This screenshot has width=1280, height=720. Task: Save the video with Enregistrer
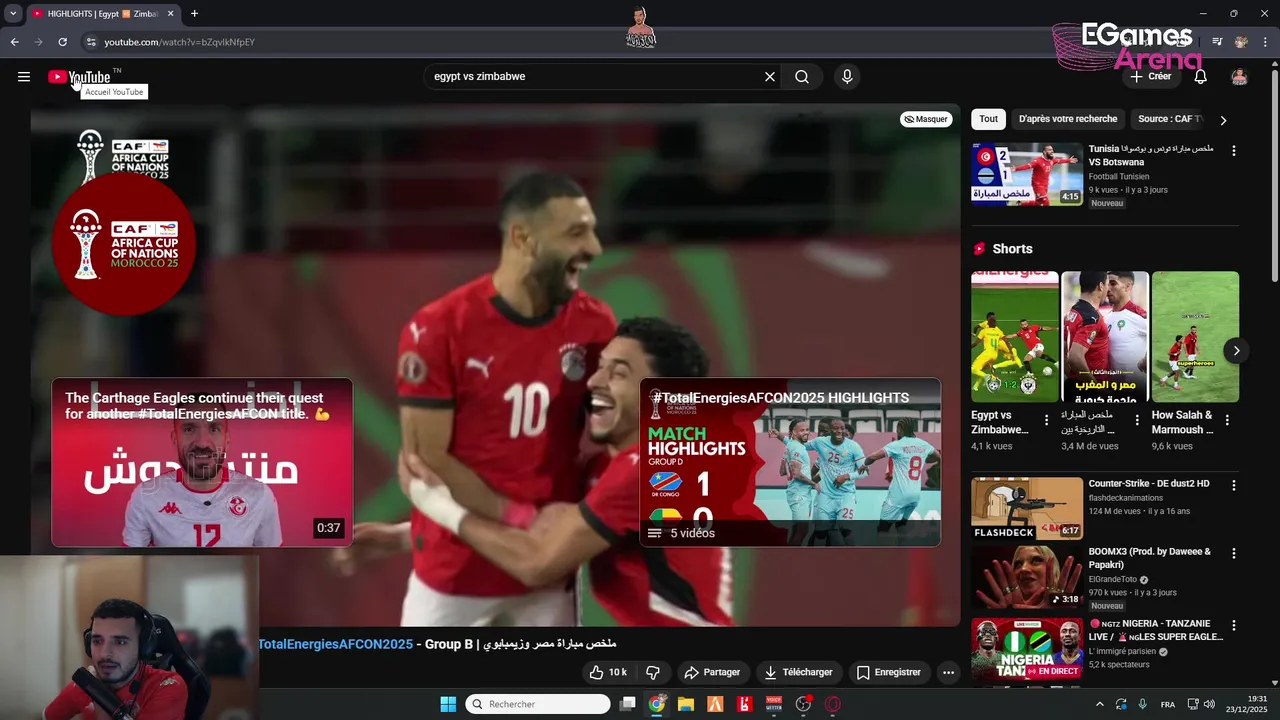888,672
